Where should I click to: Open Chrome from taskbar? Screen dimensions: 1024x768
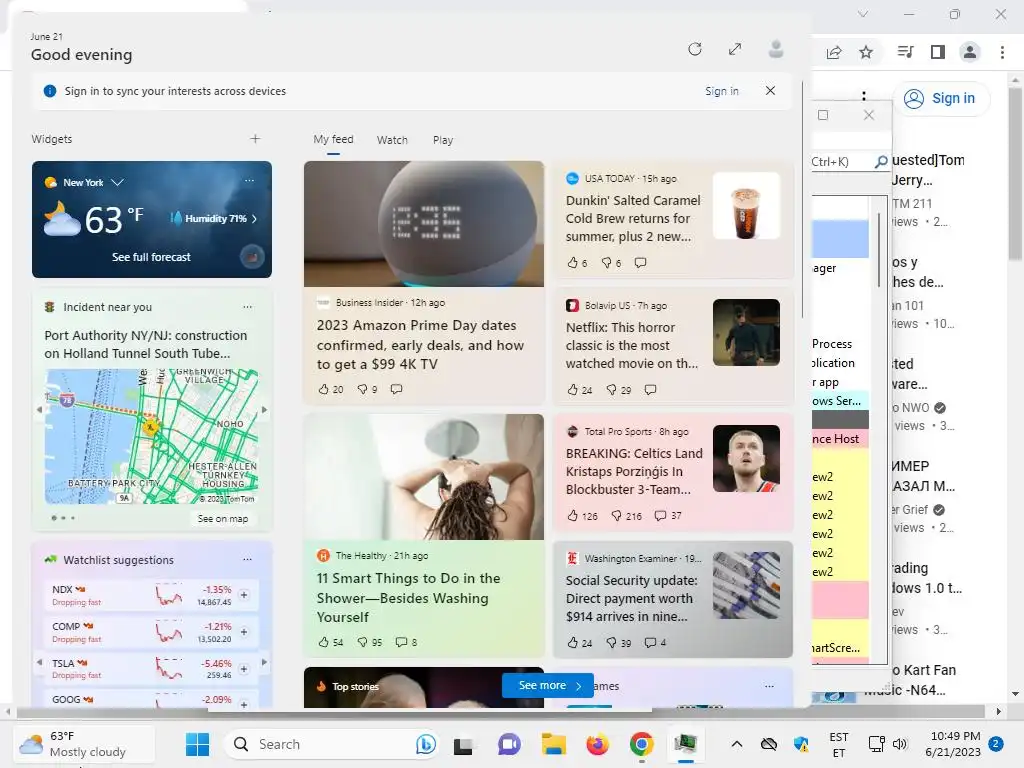[641, 744]
